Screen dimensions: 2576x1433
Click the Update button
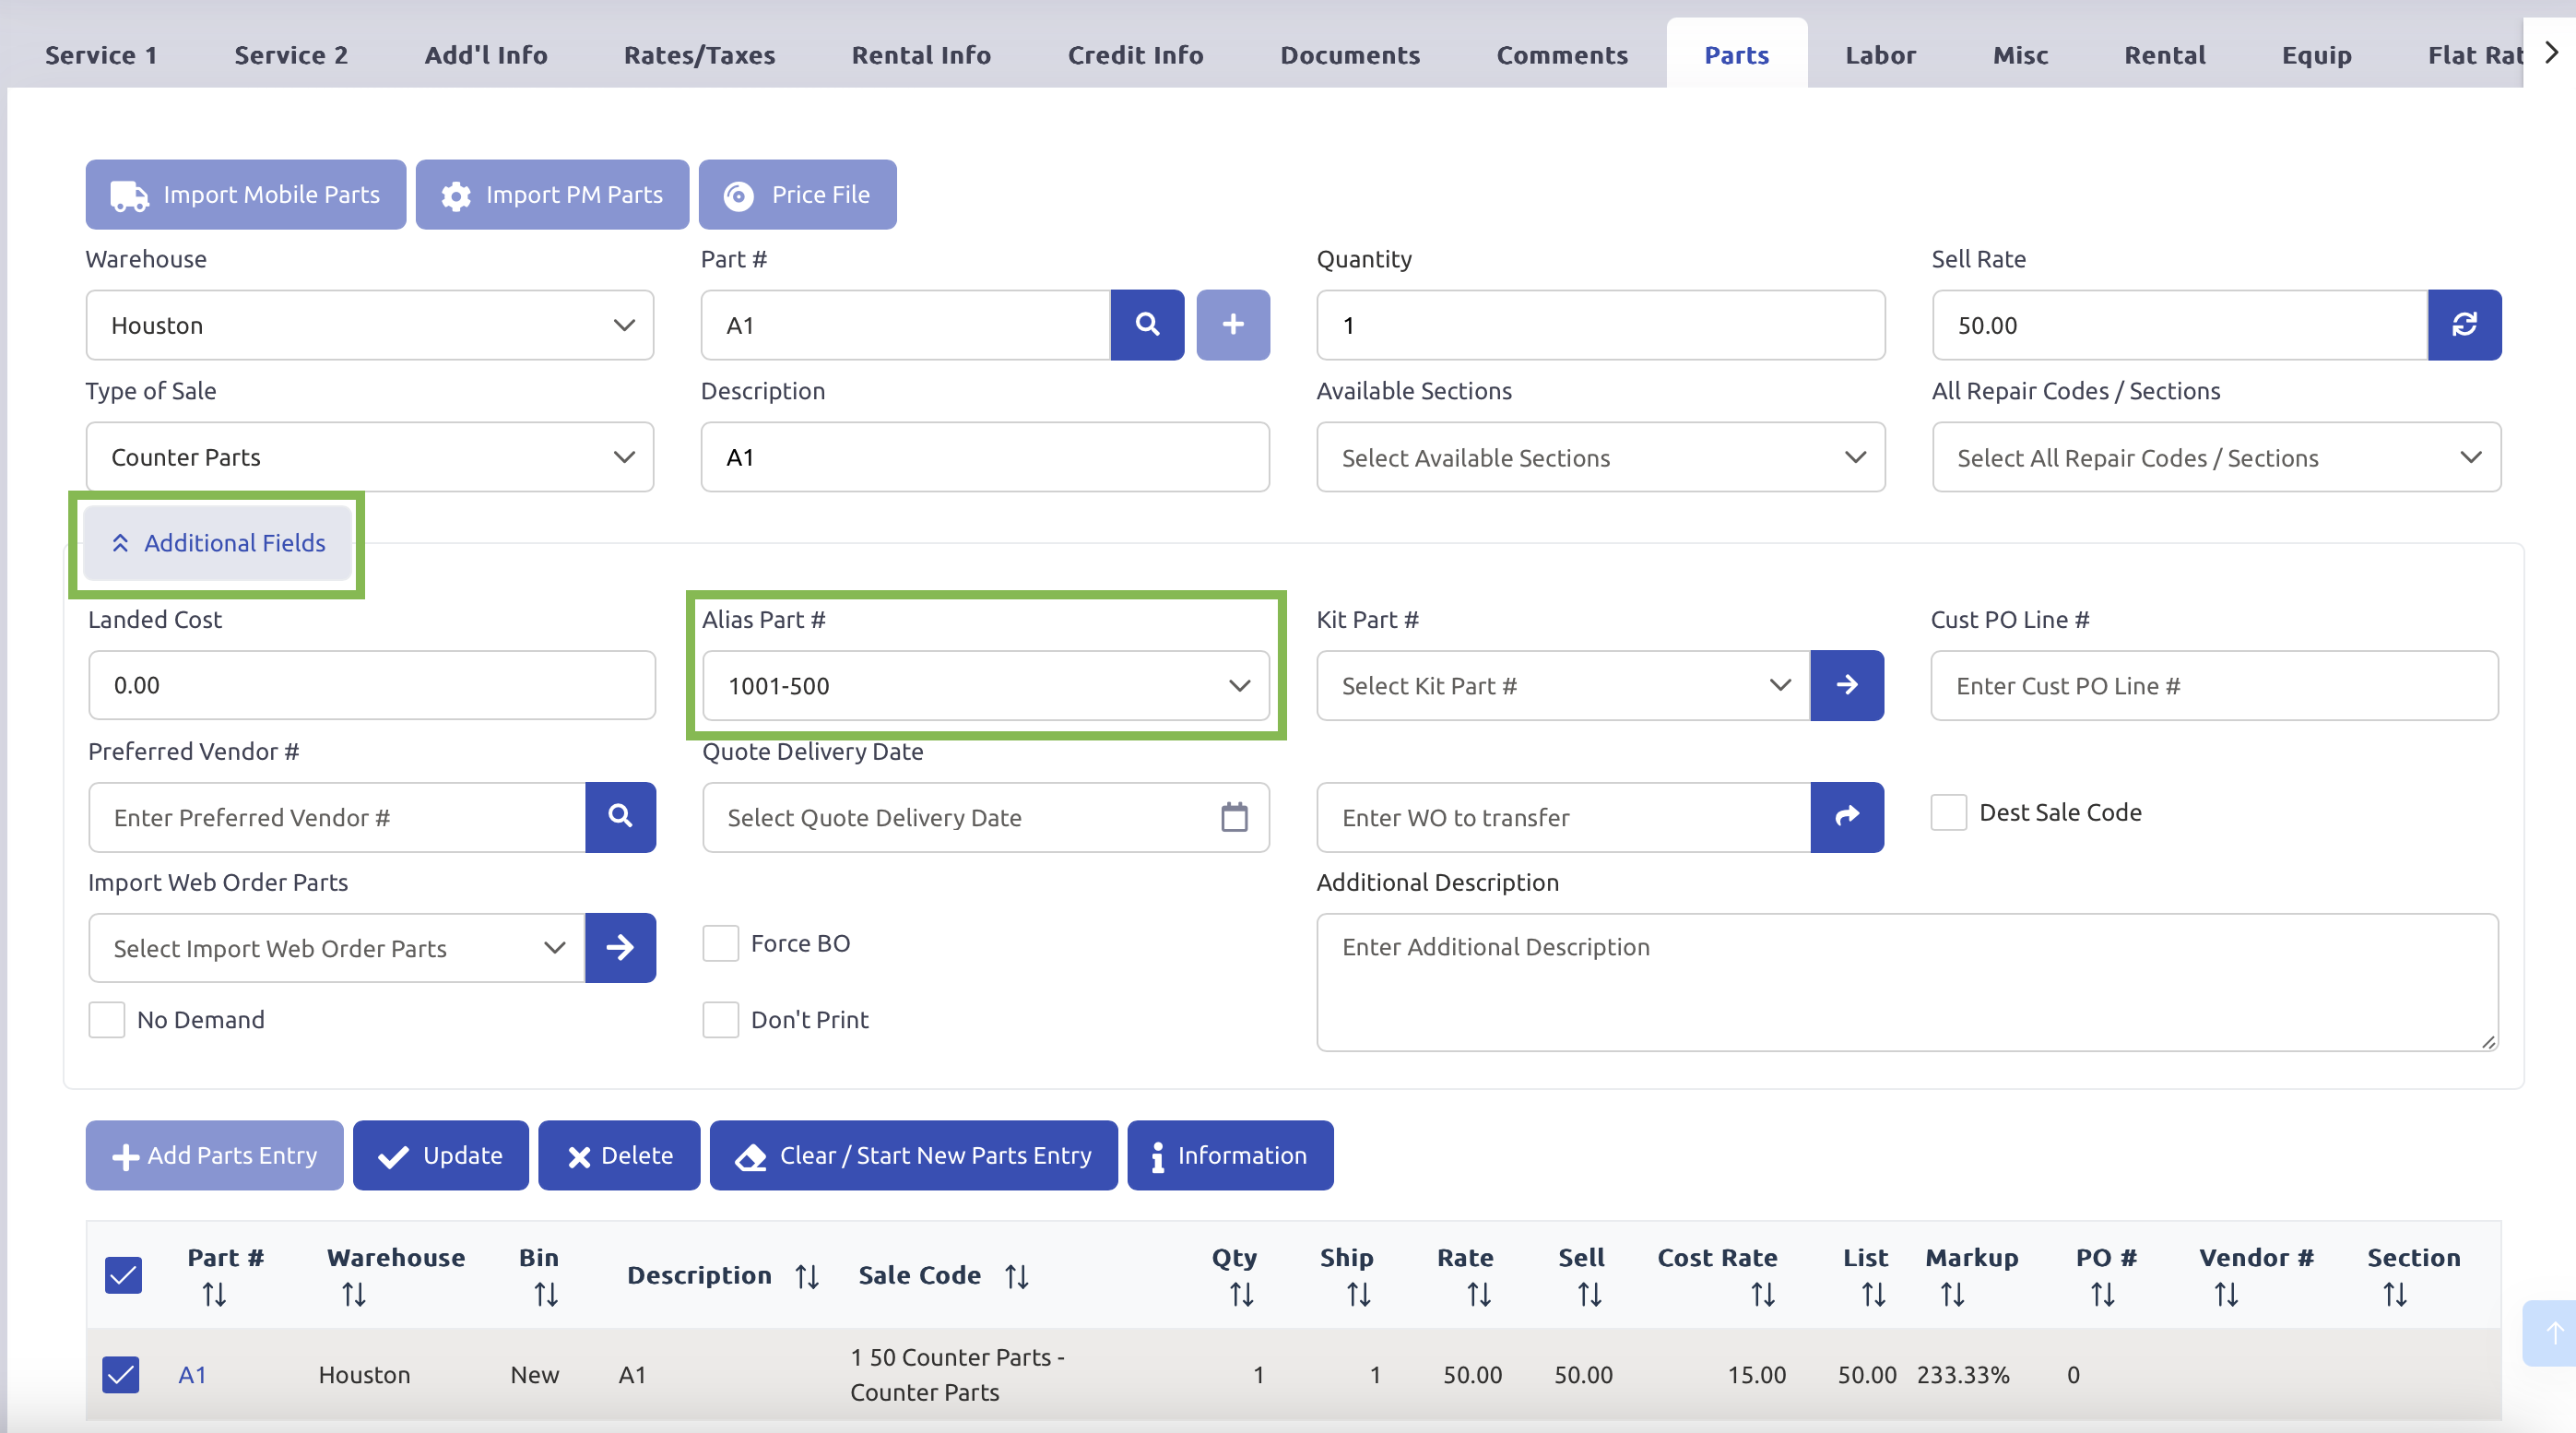tap(440, 1155)
